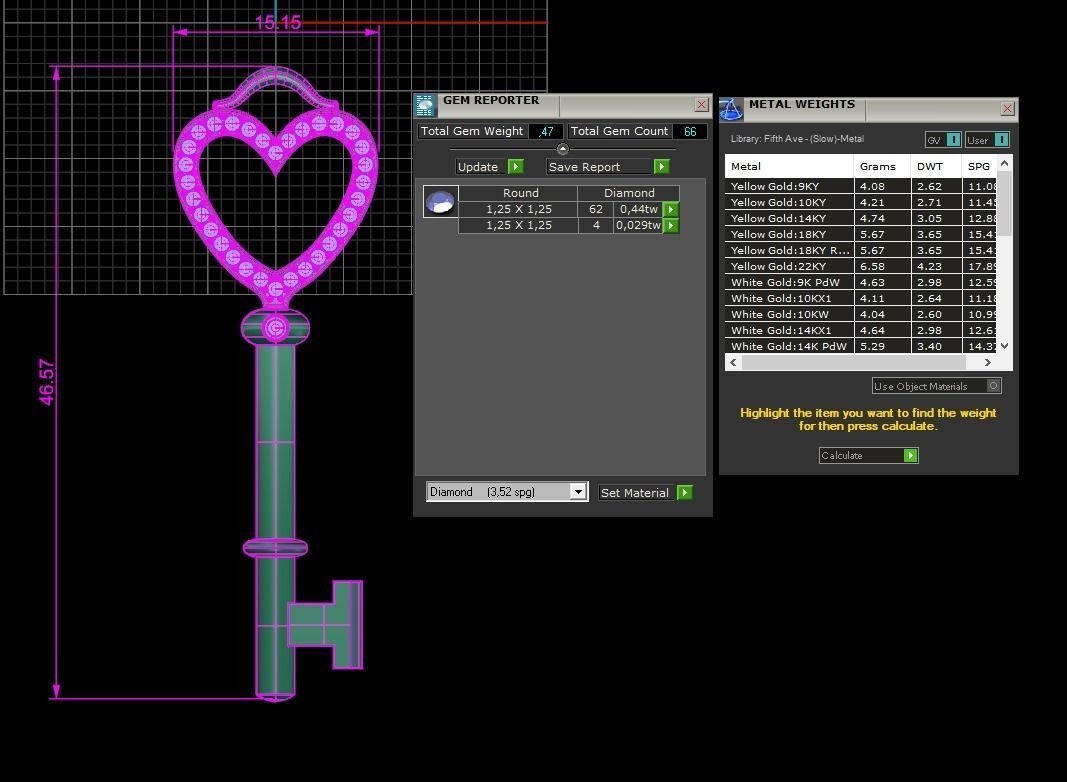Image resolution: width=1067 pixels, height=782 pixels.
Task: Click the 46.57 height dimension label
Action: [x=46, y=382]
